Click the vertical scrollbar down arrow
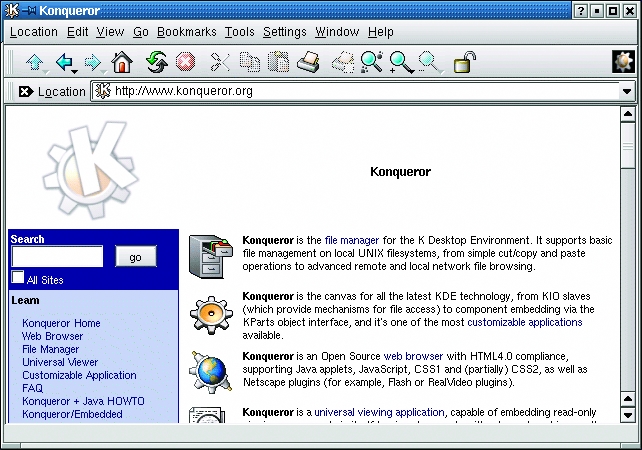Viewport: 642px width, 450px height. (627, 414)
